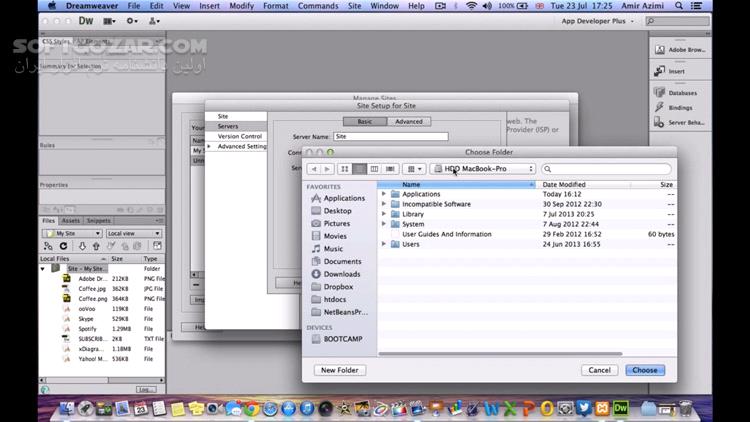The width and height of the screenshot is (750, 422).
Task: Select Downloads in Favorites sidebar
Action: coord(336,274)
